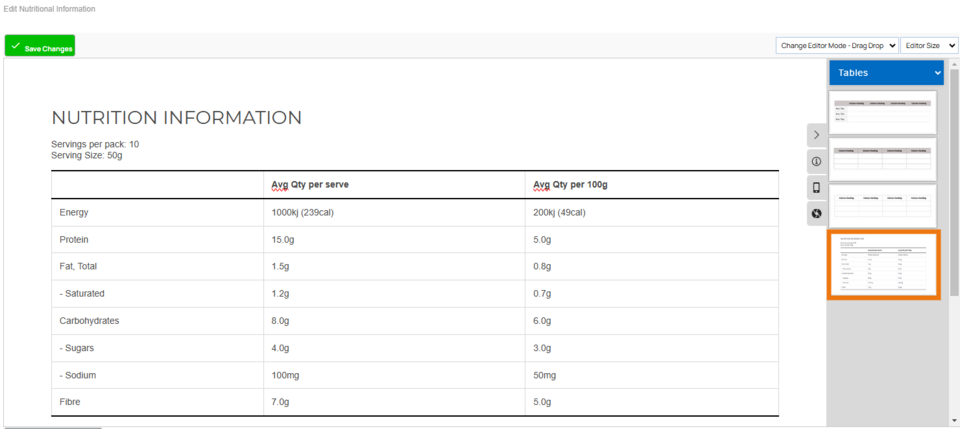Choose the second table template thumbnail
The image size is (960, 429).
pyautogui.click(x=883, y=159)
